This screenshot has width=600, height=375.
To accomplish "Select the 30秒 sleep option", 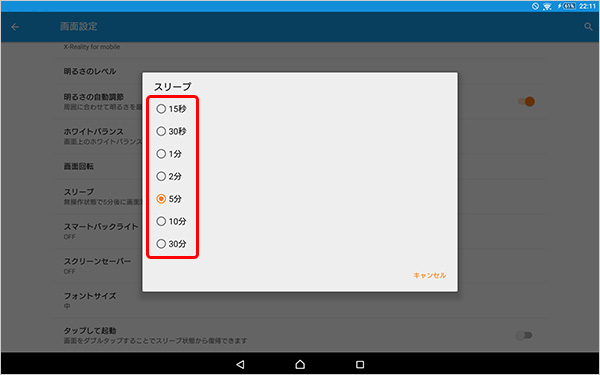I will tap(171, 132).
